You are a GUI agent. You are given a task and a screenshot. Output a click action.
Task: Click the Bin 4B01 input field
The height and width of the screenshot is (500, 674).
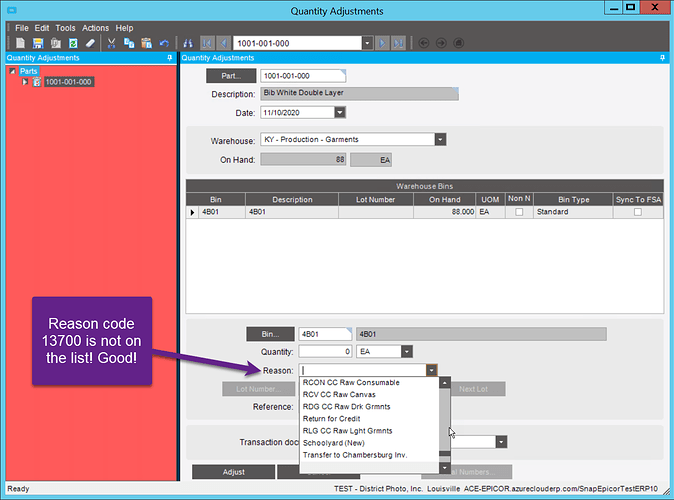pyautogui.click(x=325, y=334)
